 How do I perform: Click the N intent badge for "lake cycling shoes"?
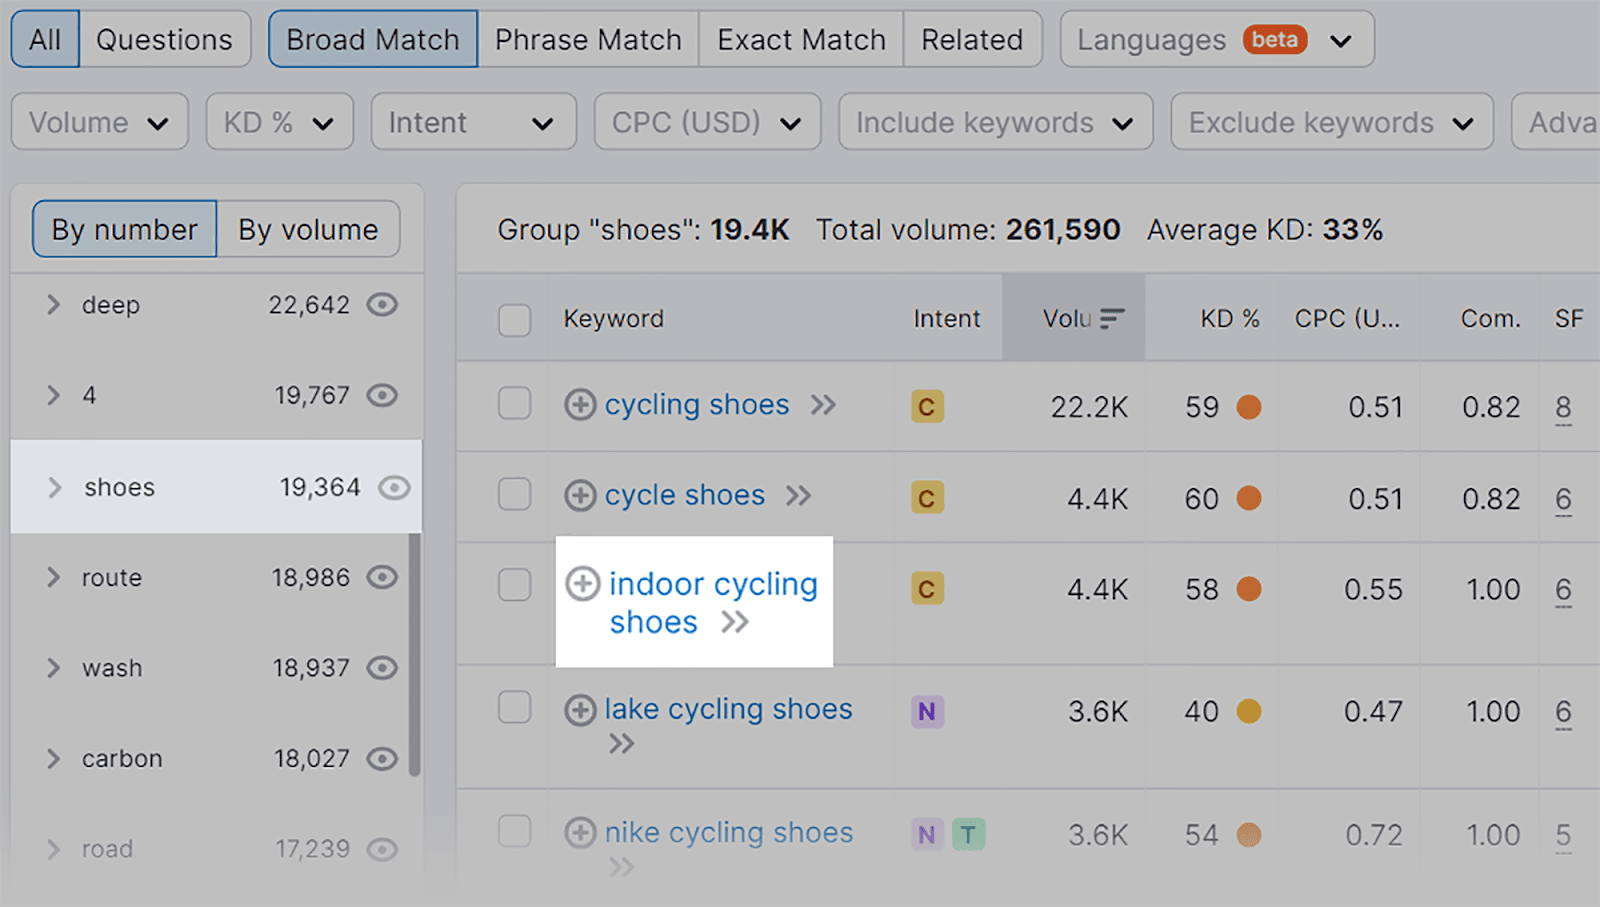(926, 711)
